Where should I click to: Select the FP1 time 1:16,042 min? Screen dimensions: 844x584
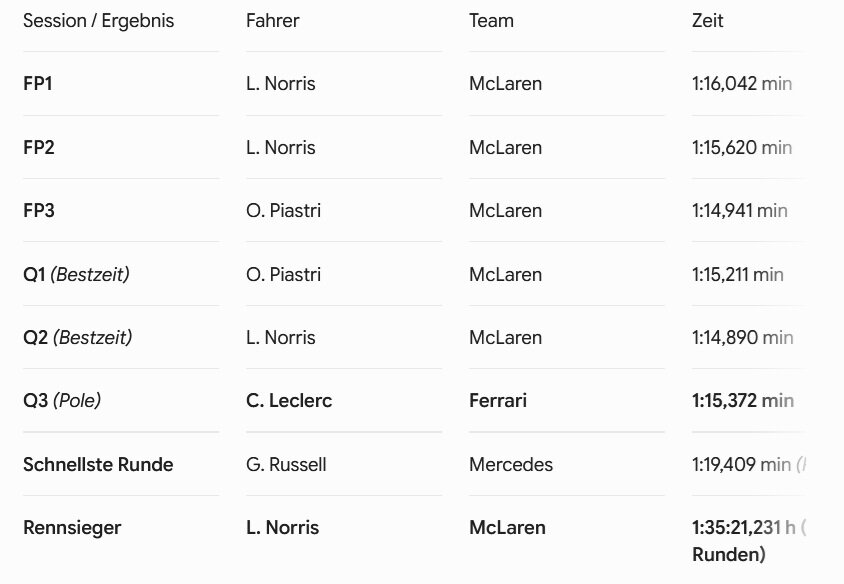click(x=742, y=84)
